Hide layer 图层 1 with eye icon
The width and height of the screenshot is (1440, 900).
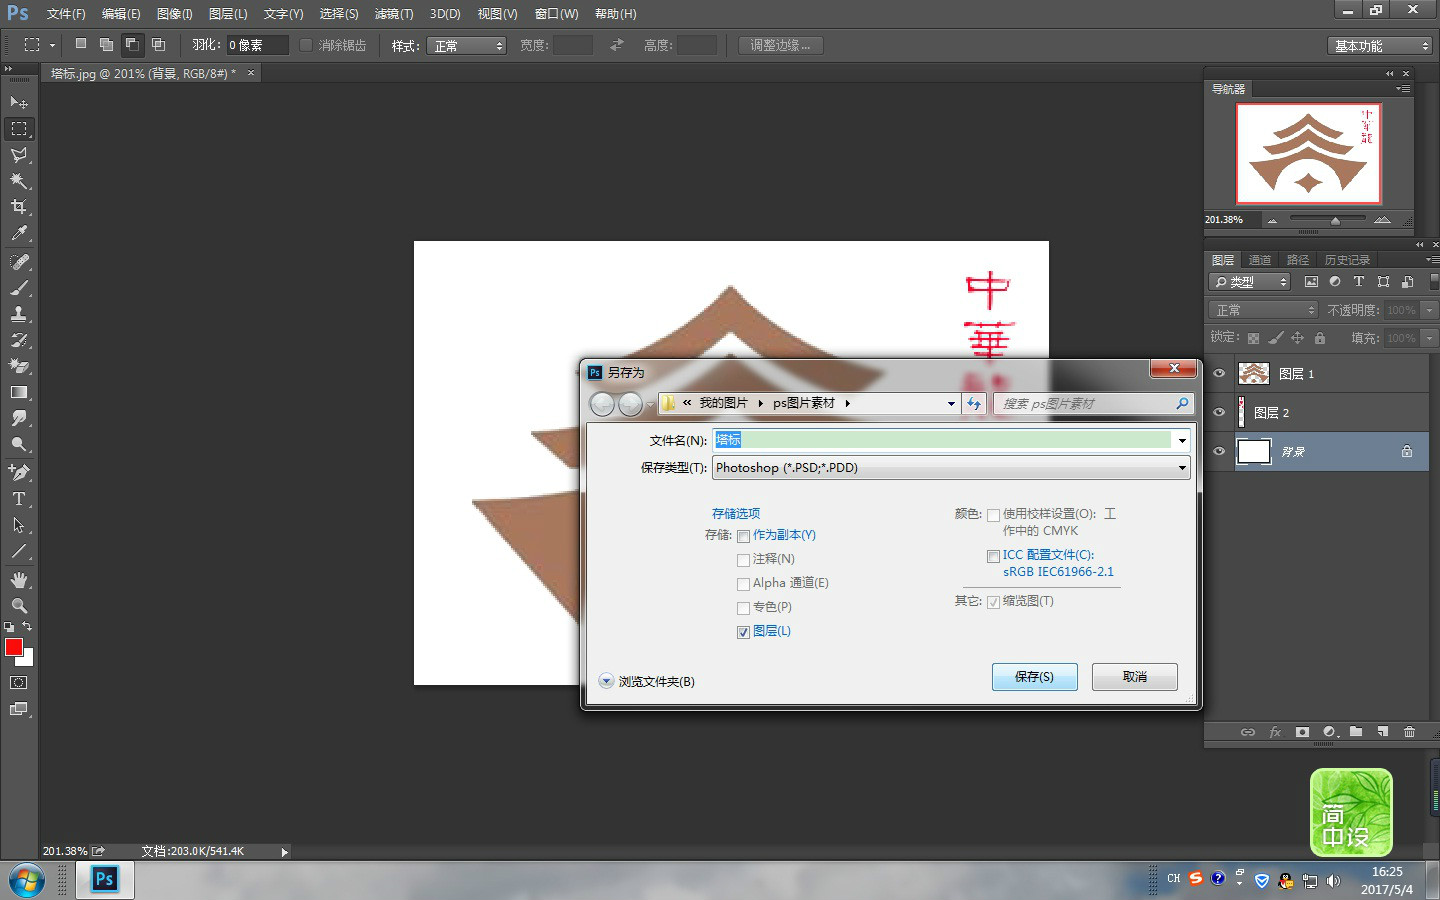coord(1219,373)
